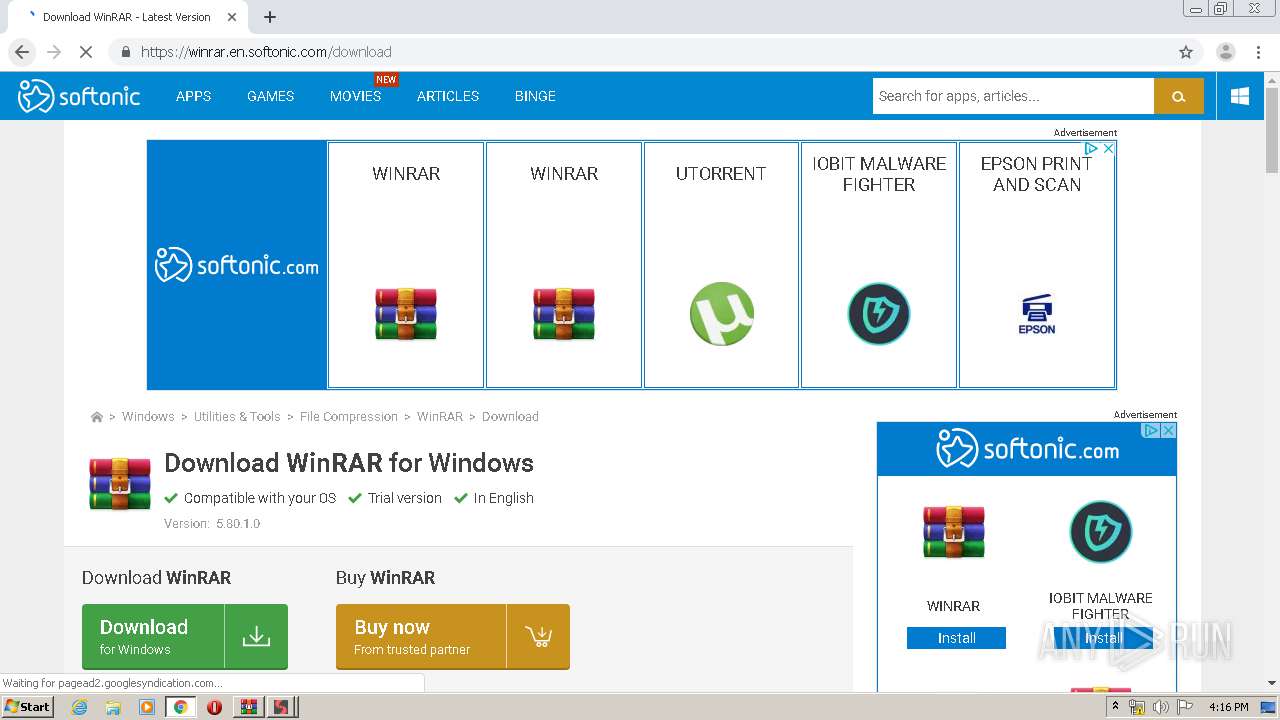The image size is (1280, 720).
Task: Click the uTorrent icon in banner ad
Action: point(721,314)
